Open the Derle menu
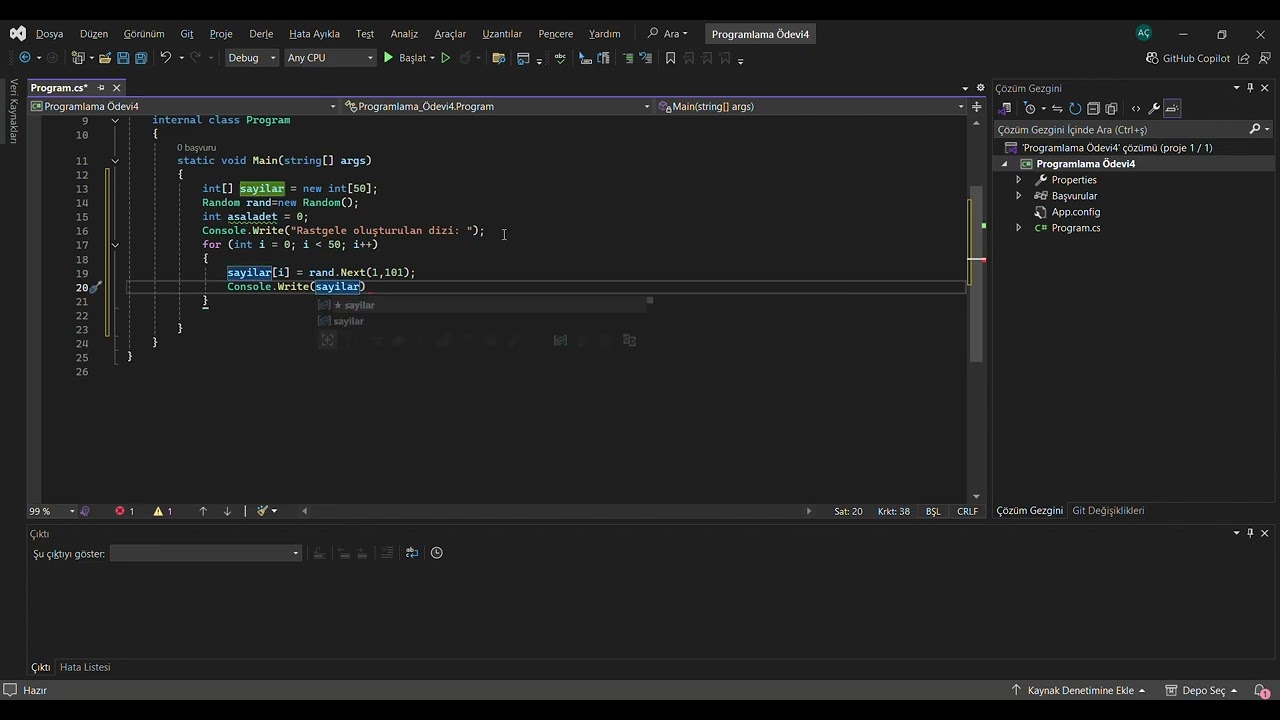1280x720 pixels. coord(261,34)
